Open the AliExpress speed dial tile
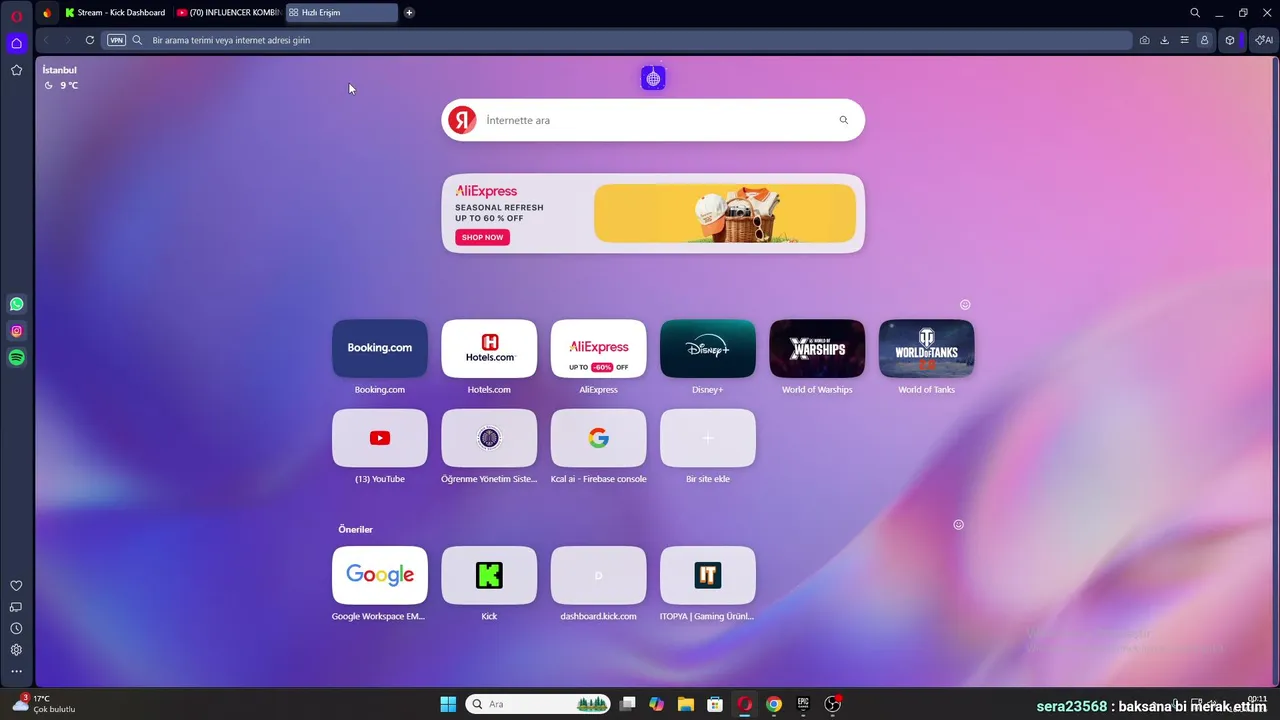 pos(598,348)
